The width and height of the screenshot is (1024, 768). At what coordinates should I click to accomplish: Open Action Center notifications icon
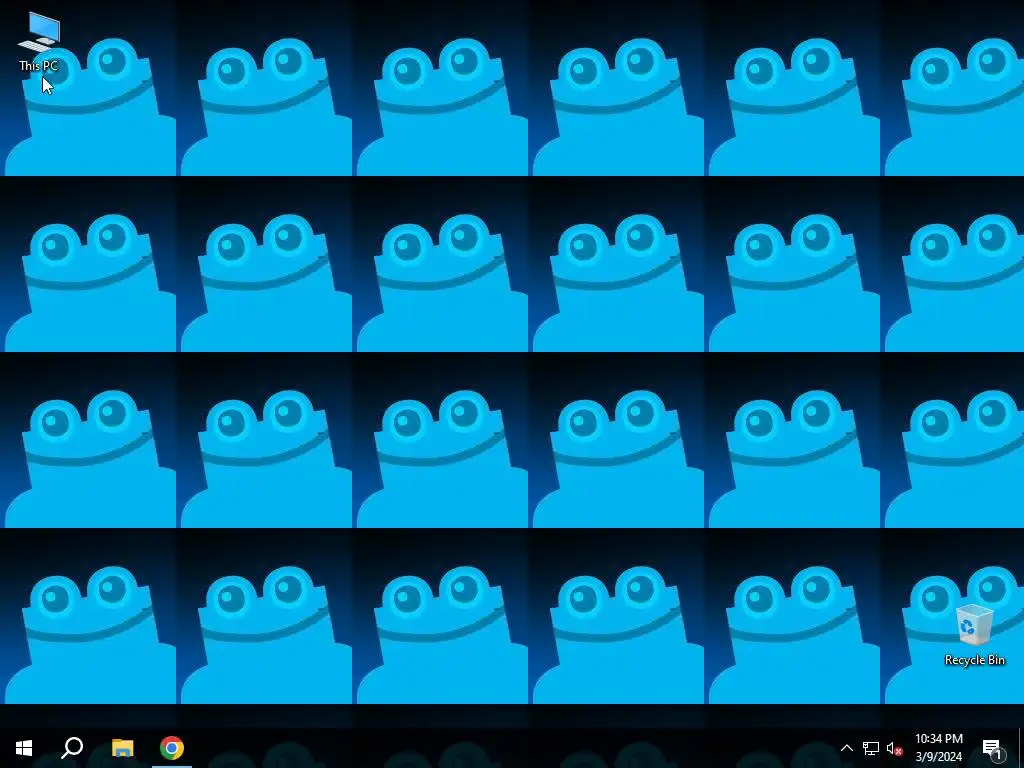coord(992,748)
